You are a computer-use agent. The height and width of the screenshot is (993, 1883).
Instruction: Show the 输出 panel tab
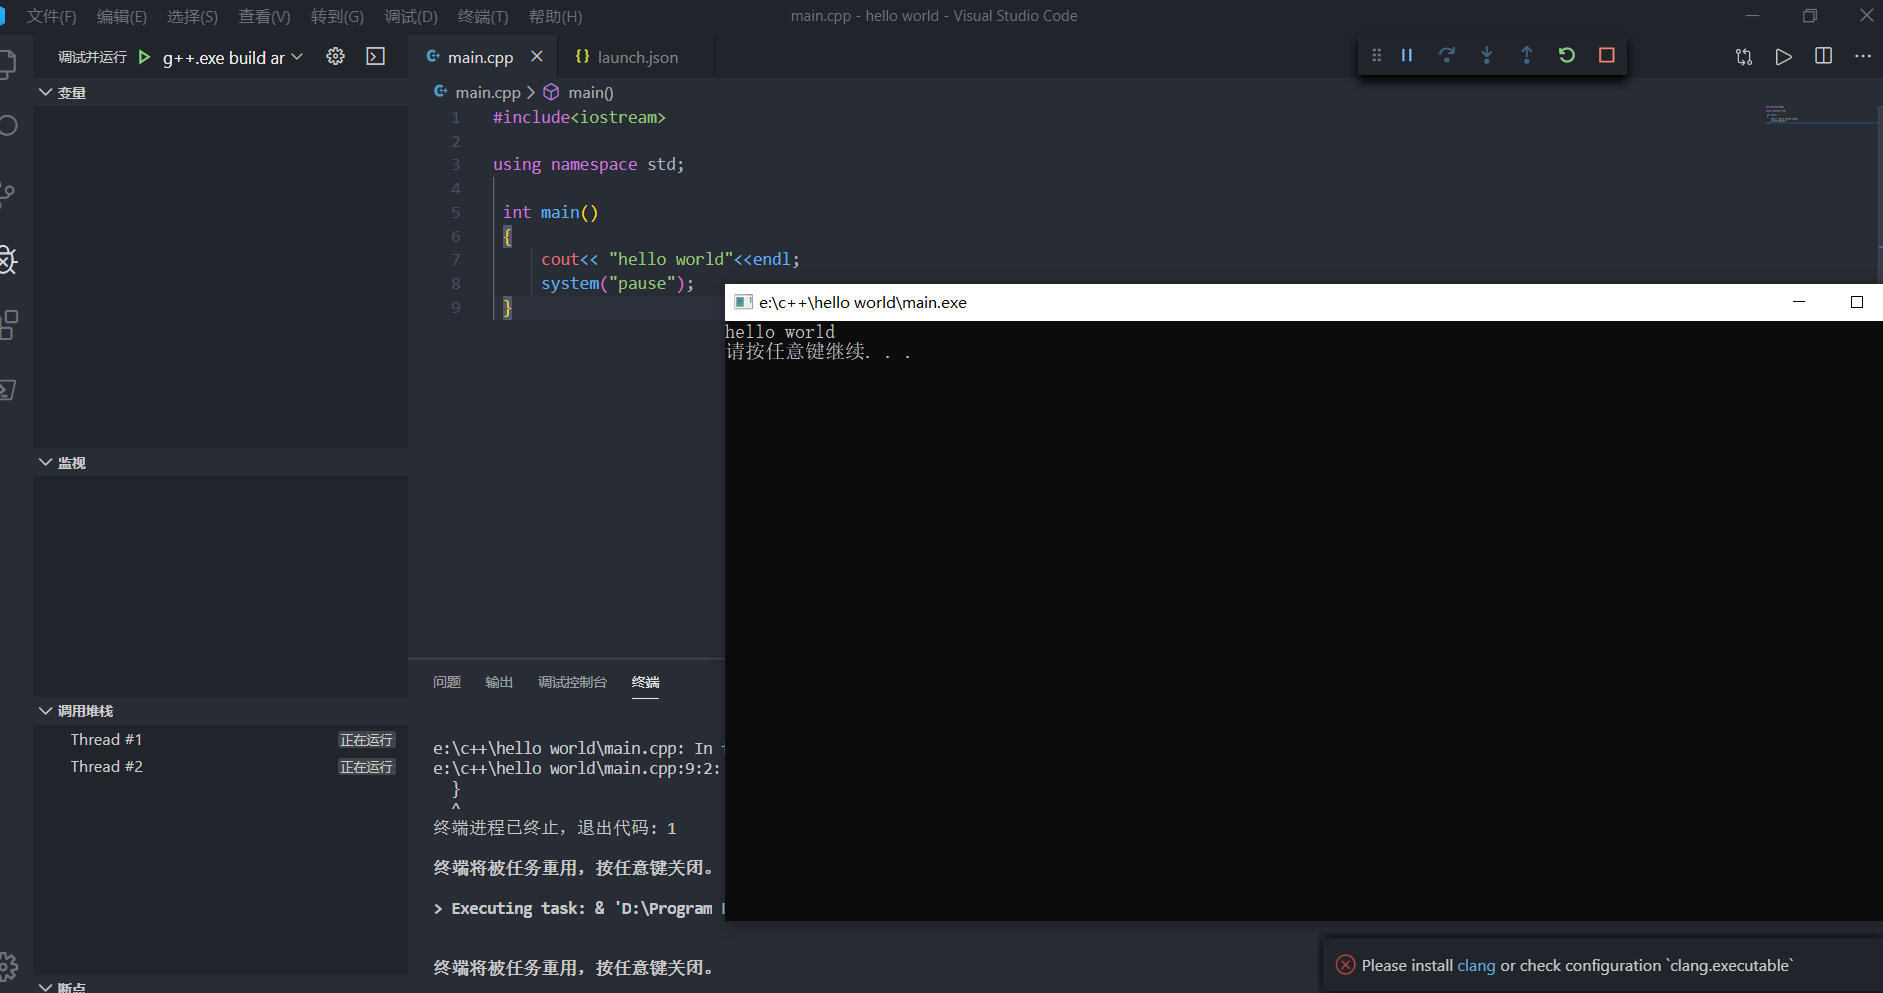tap(499, 682)
